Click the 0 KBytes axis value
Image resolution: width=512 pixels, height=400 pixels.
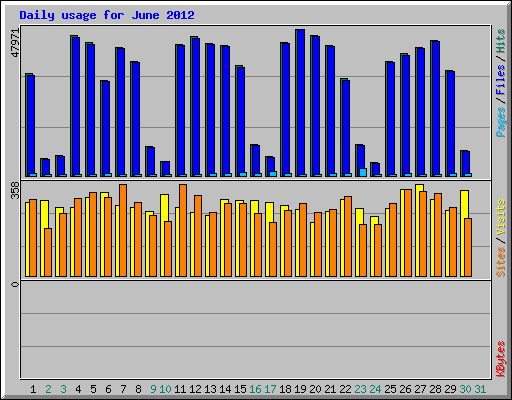click(x=15, y=284)
